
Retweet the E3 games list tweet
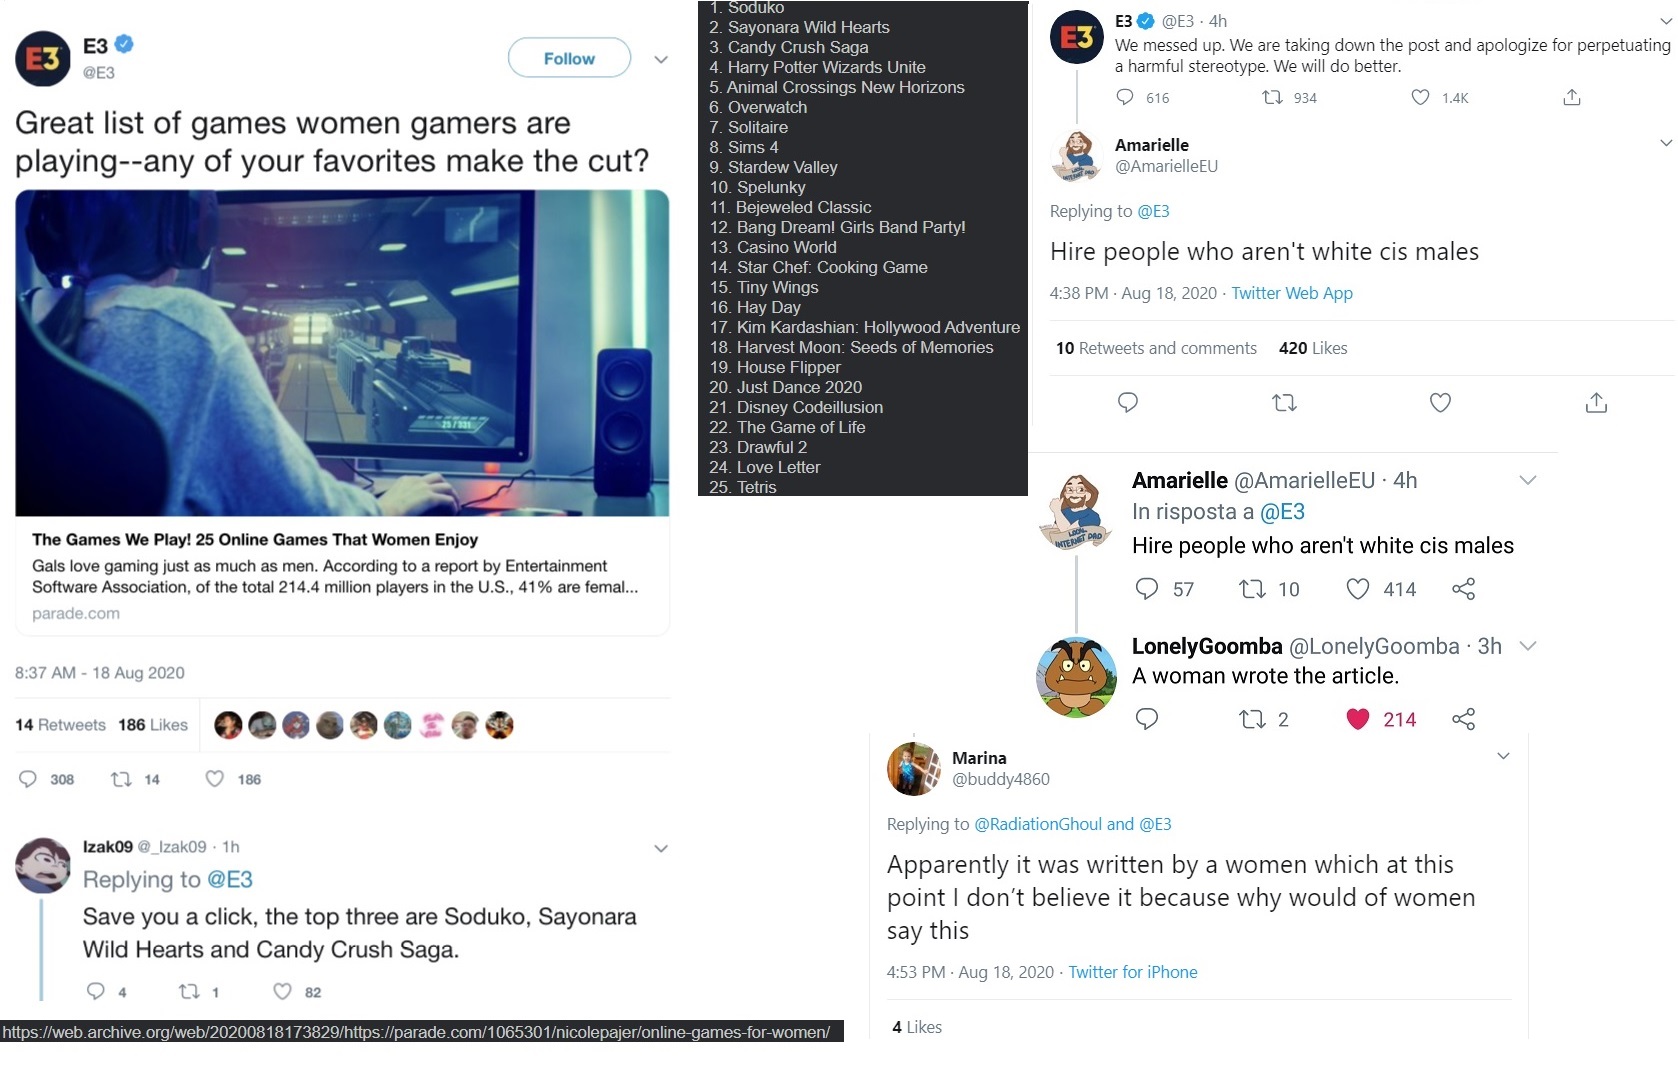121,779
